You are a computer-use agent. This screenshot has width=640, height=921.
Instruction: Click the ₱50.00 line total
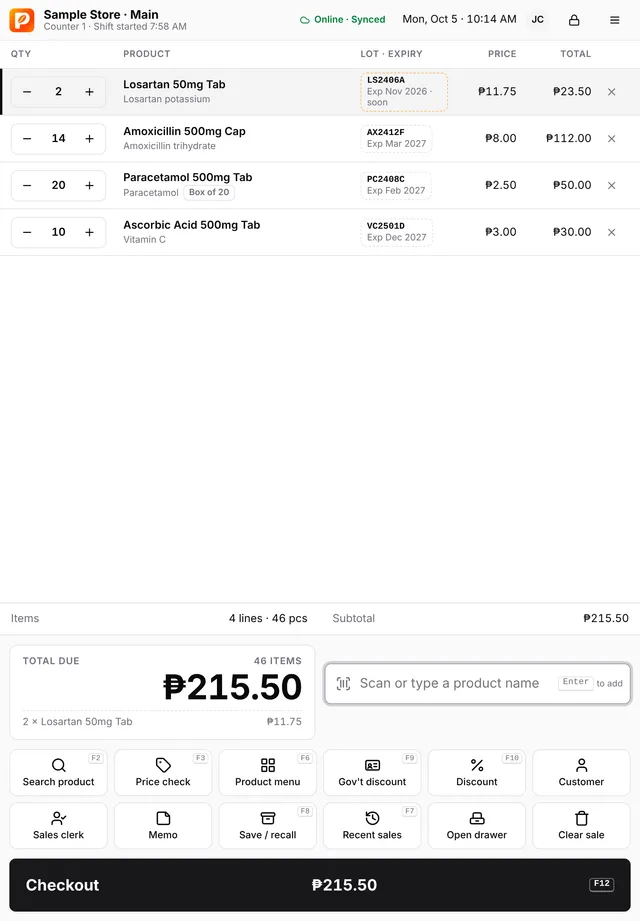tap(572, 186)
